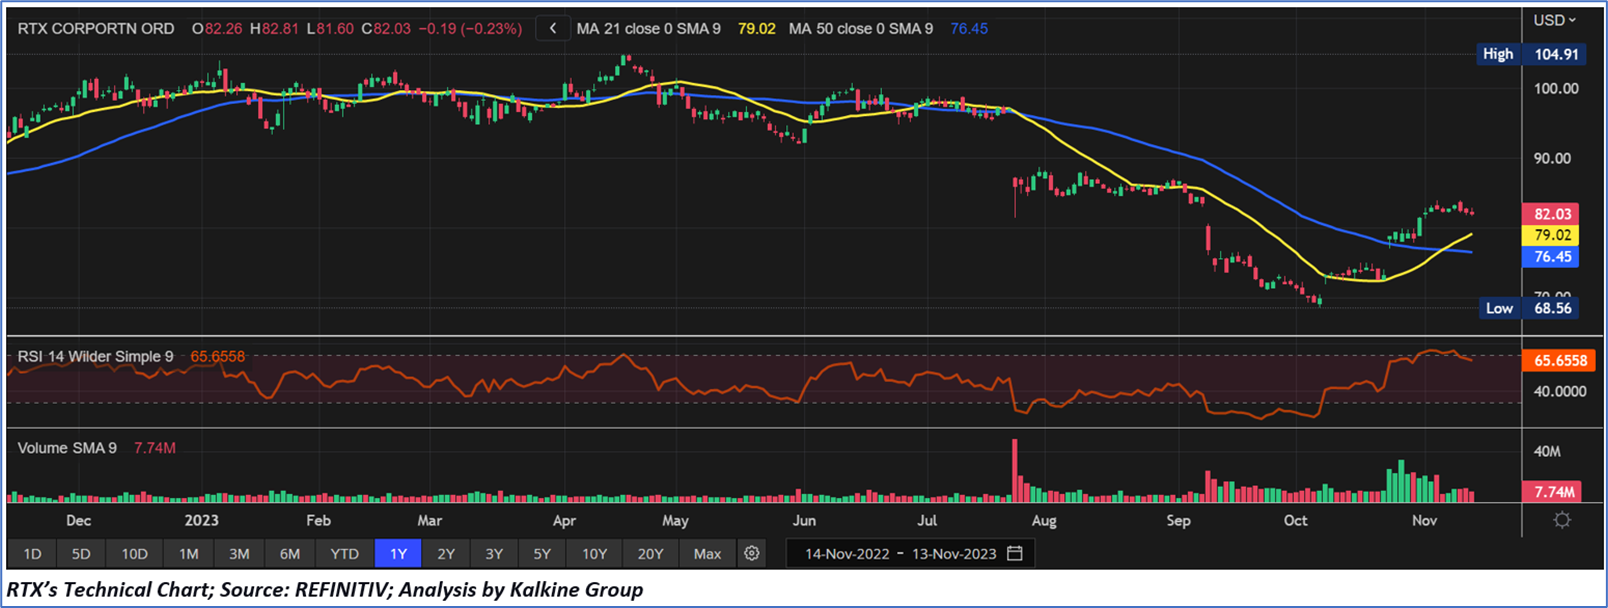This screenshot has width=1608, height=608.
Task: Choose the 5Y time range
Action: pos(542,553)
